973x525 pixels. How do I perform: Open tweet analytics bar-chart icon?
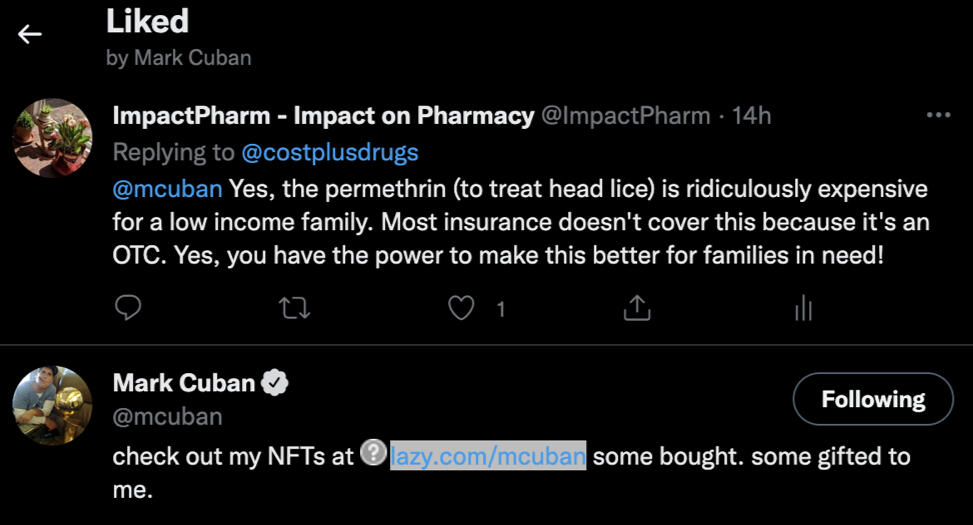802,309
